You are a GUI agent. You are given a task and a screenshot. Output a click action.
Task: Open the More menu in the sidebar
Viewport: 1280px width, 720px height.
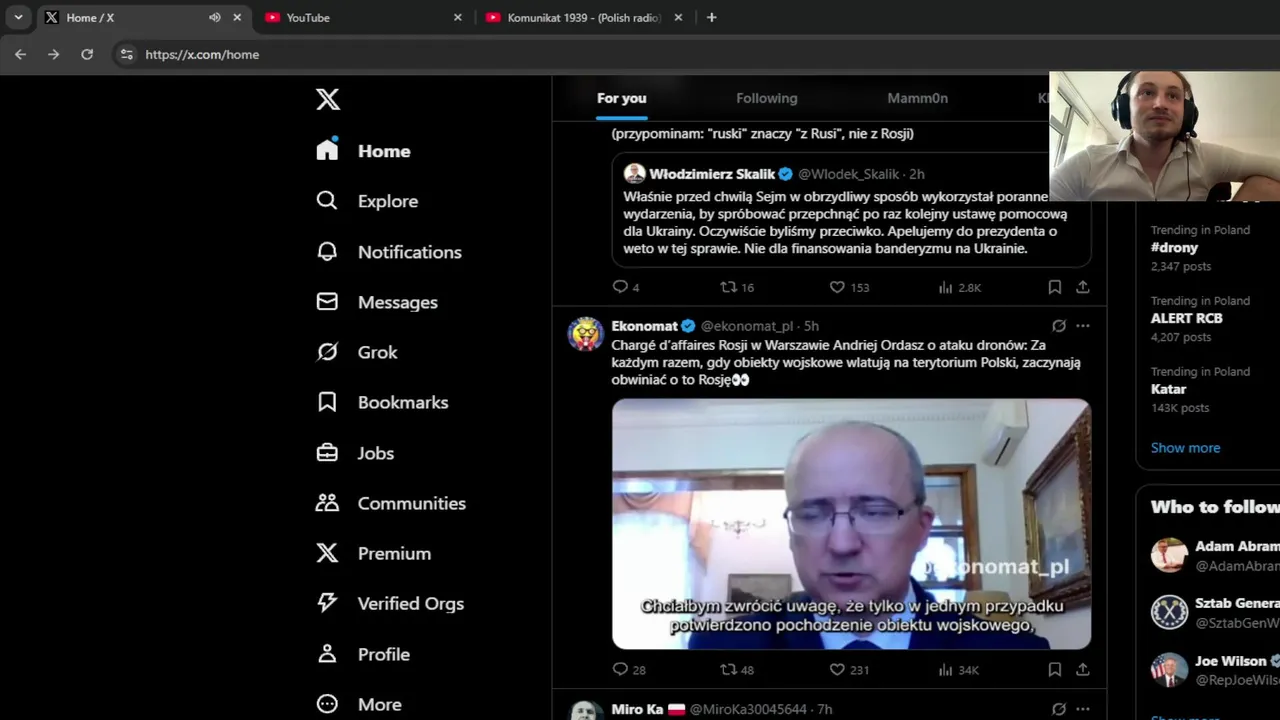(x=359, y=704)
